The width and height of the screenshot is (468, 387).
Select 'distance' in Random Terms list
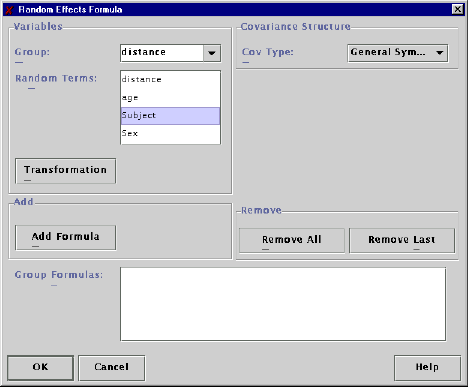point(170,80)
